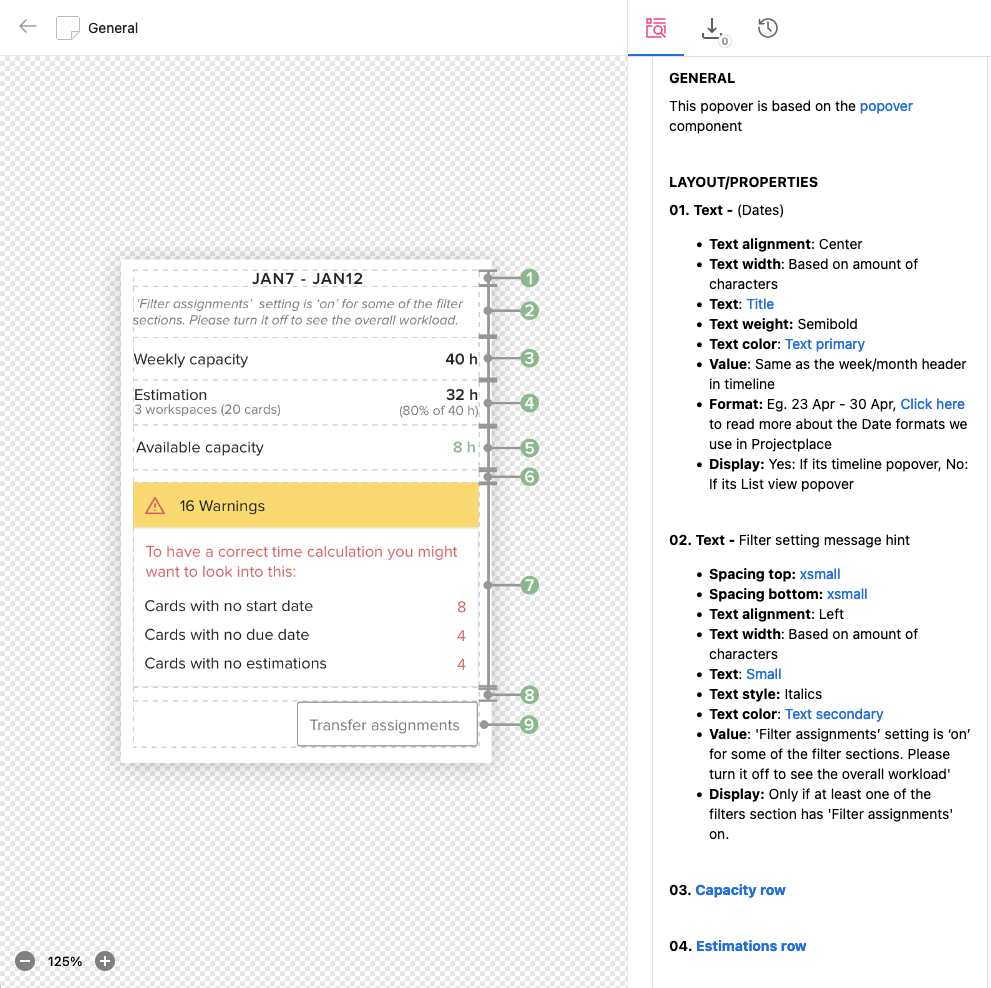991x988 pixels.
Task: Click annotation marker number 9
Action: 529,724
